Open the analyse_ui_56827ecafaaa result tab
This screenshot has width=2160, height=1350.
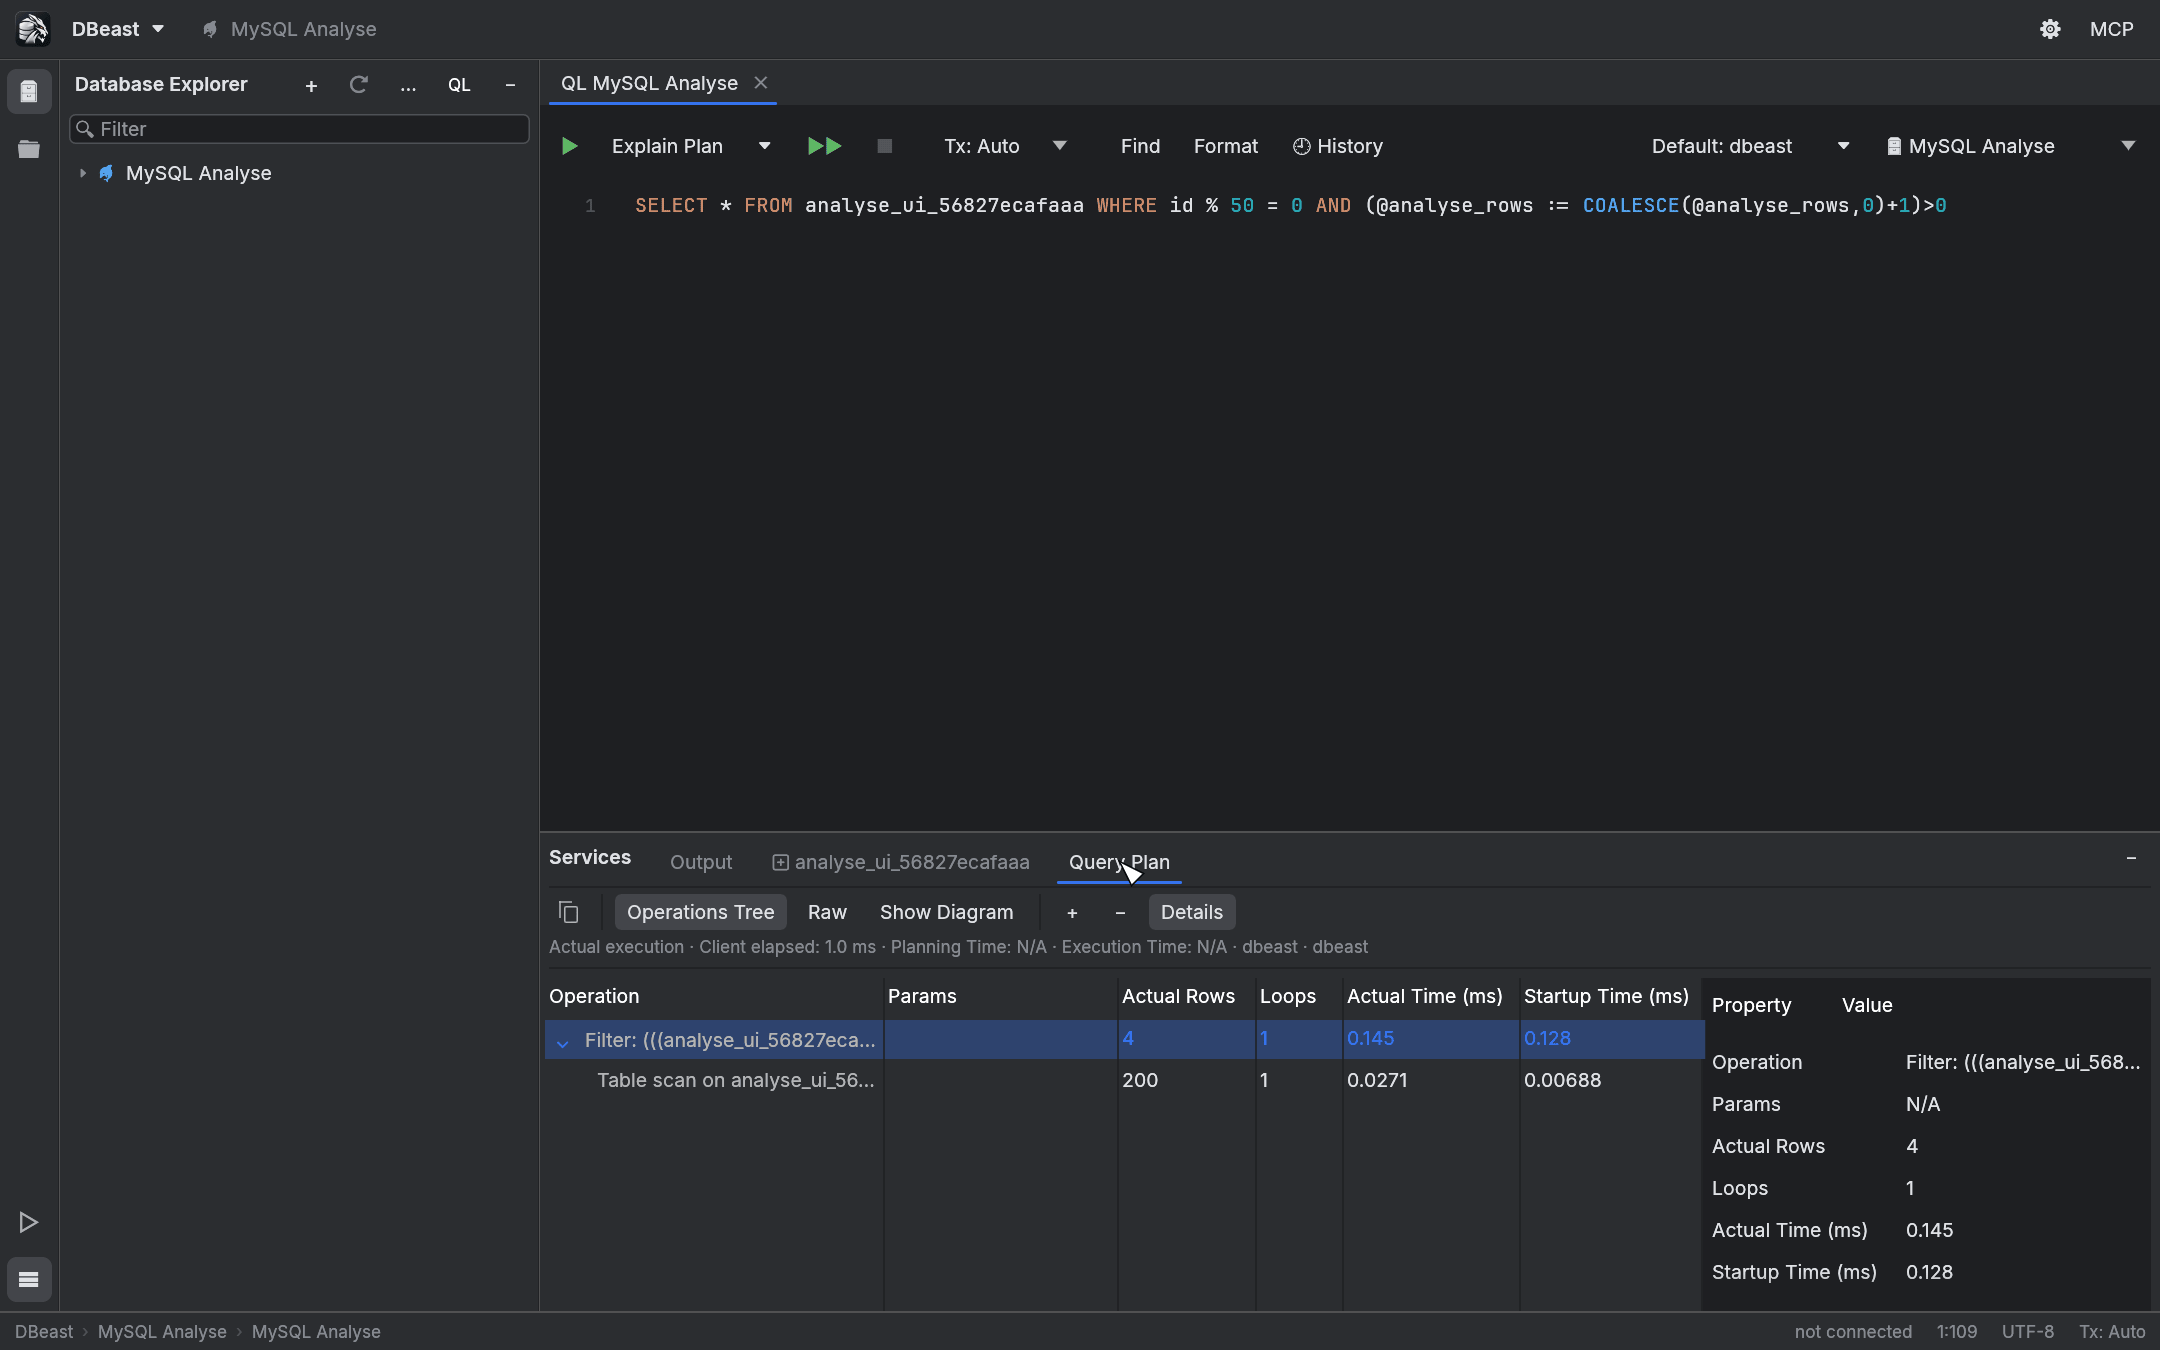[x=901, y=862]
